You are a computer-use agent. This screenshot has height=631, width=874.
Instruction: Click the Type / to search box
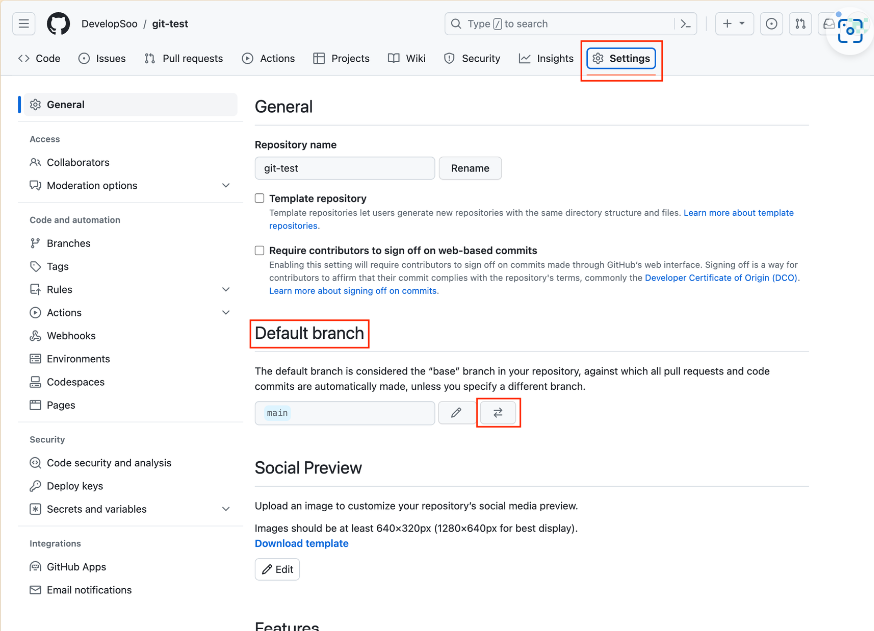click(571, 24)
